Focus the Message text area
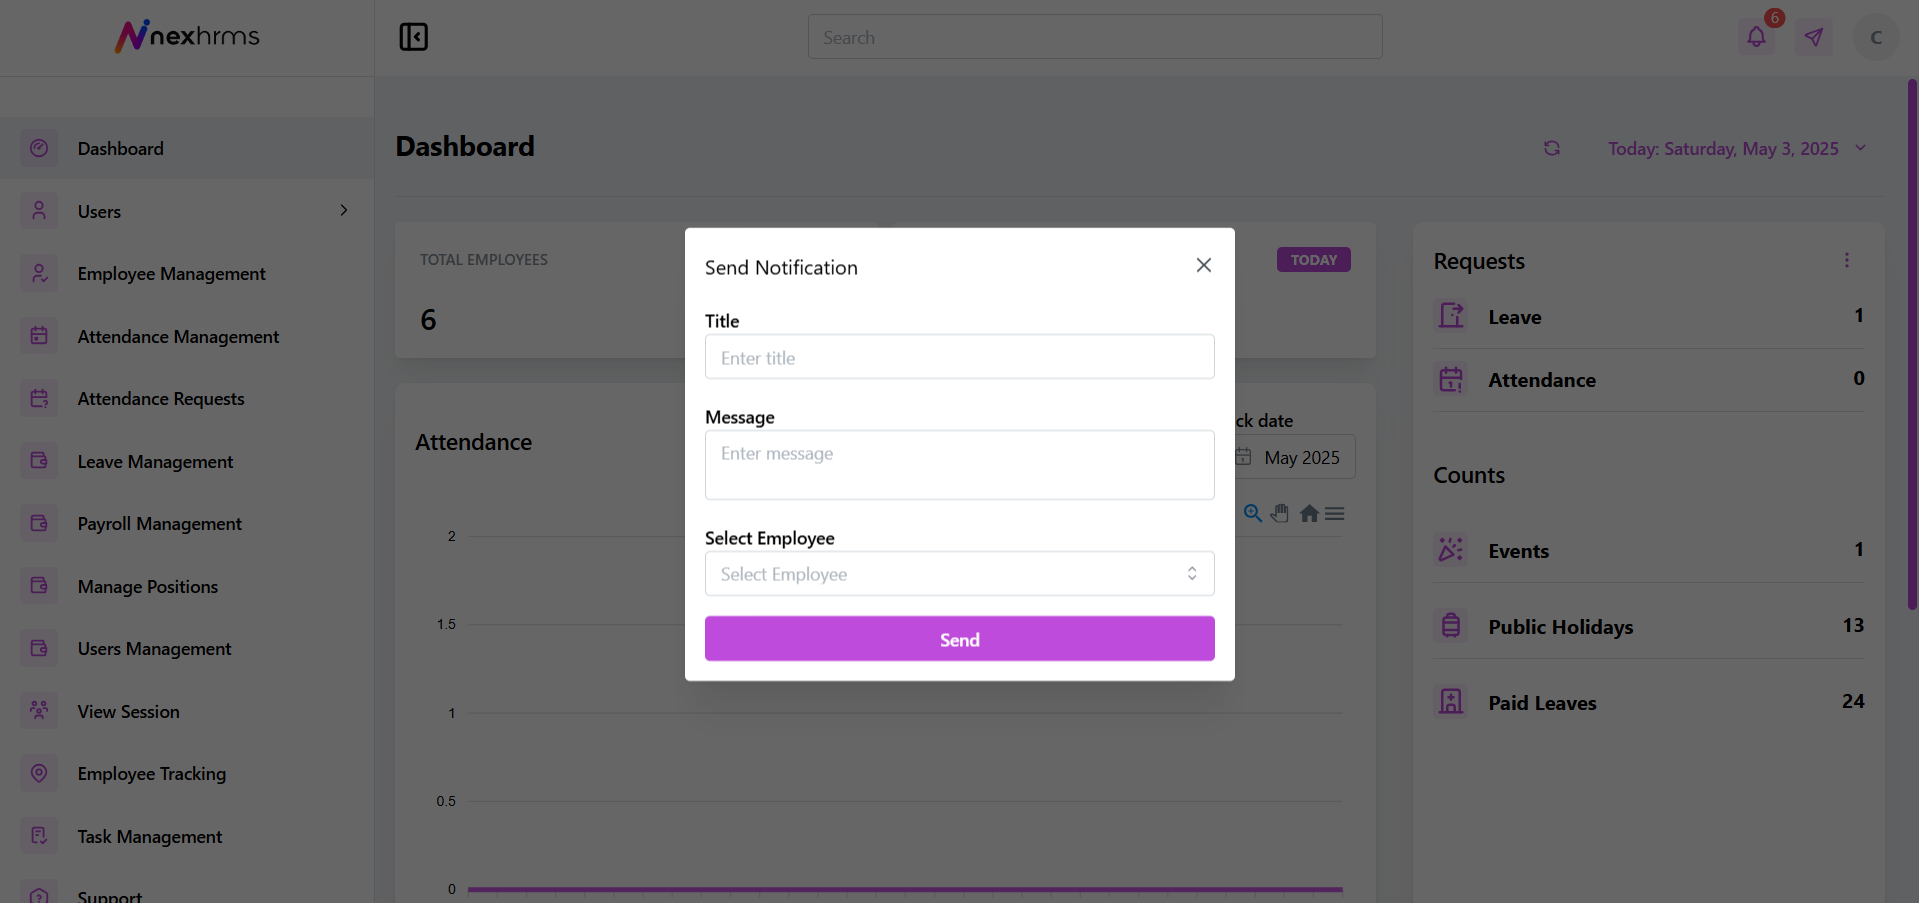Viewport: 1919px width, 903px height. pos(960,465)
